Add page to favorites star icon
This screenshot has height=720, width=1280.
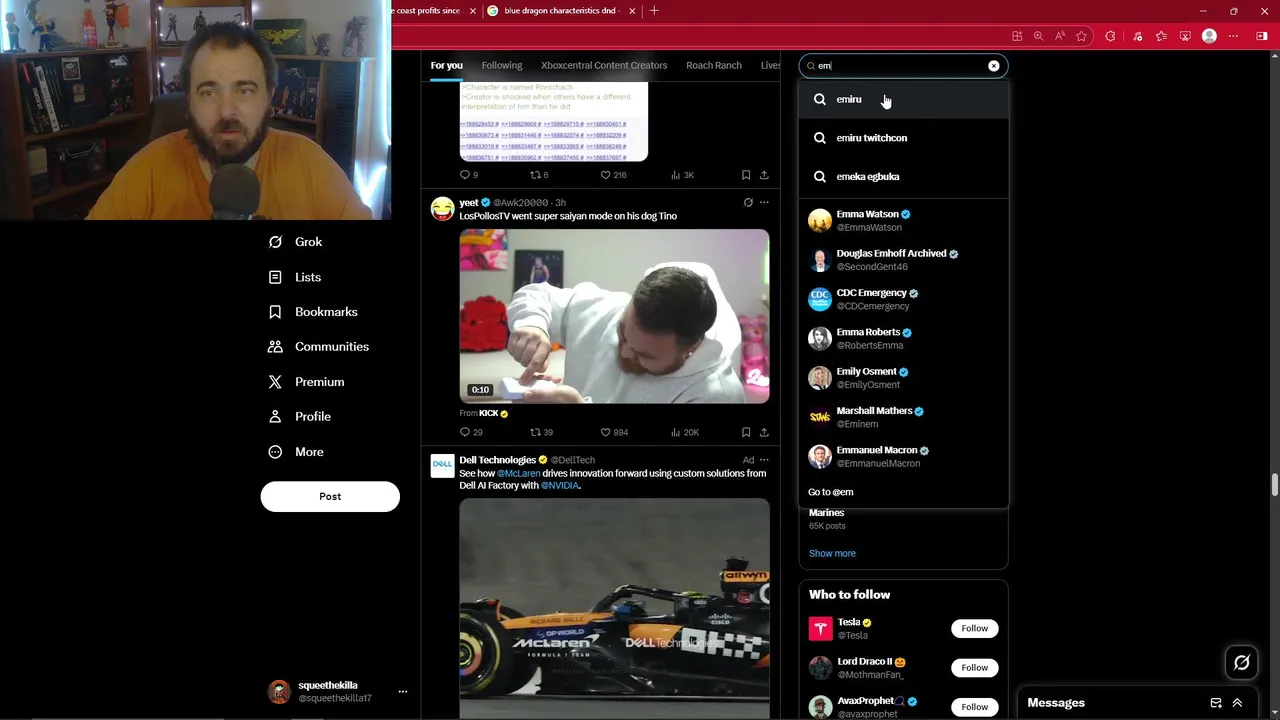pos(1081,36)
